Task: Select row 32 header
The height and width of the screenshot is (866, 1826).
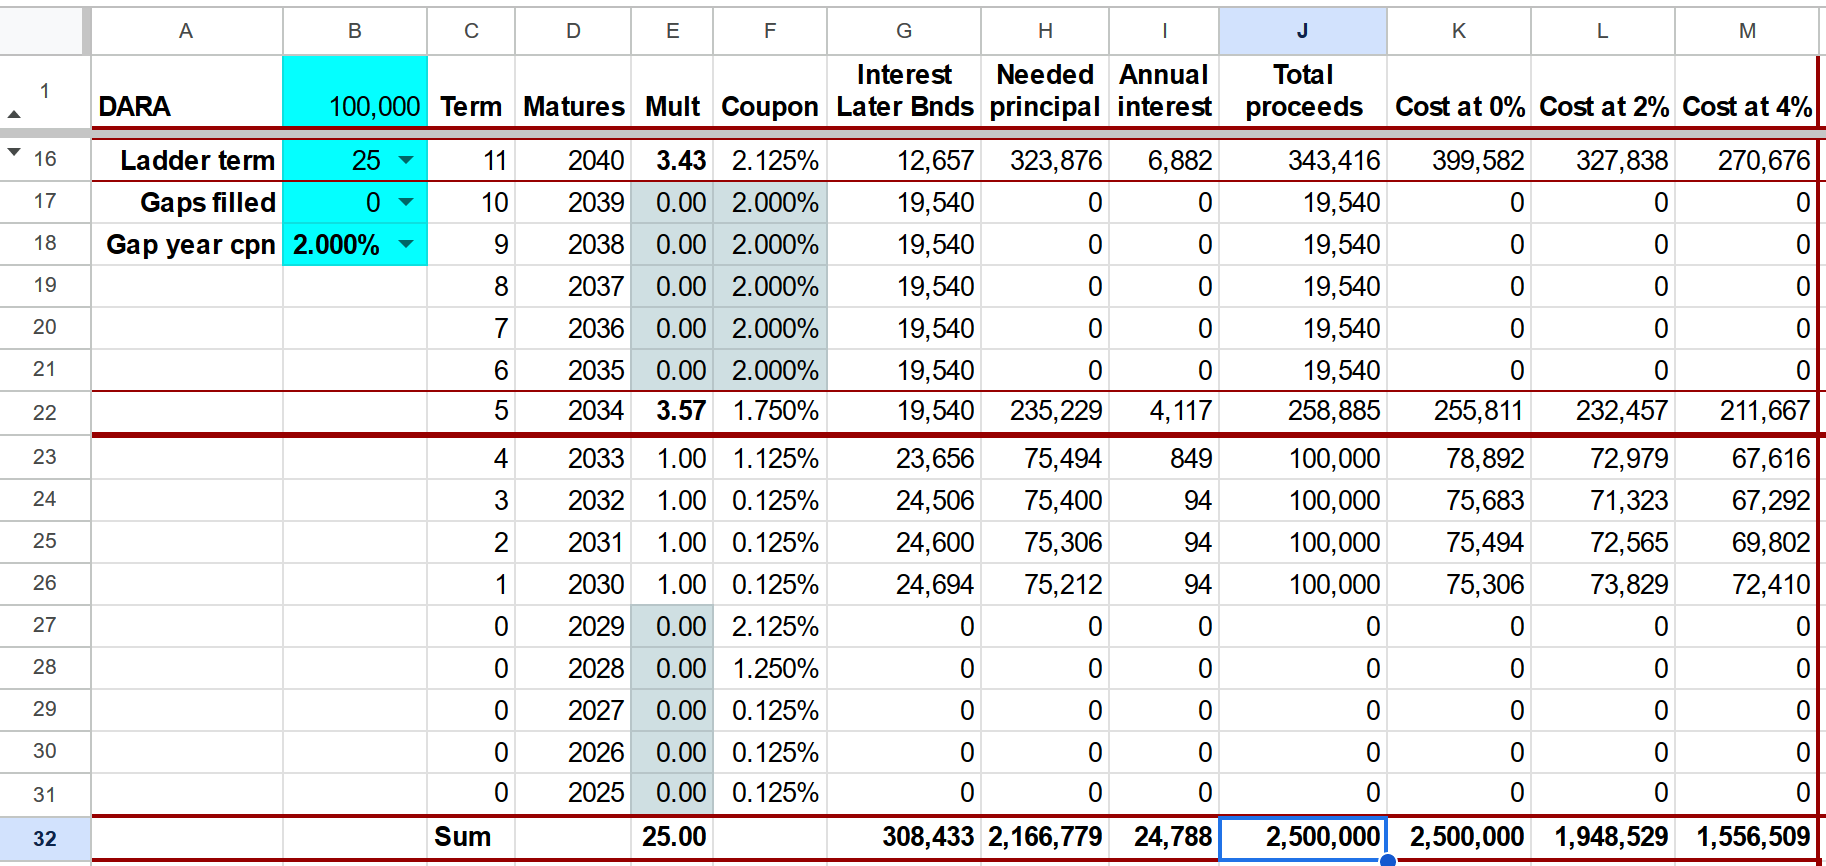Action: coord(45,838)
